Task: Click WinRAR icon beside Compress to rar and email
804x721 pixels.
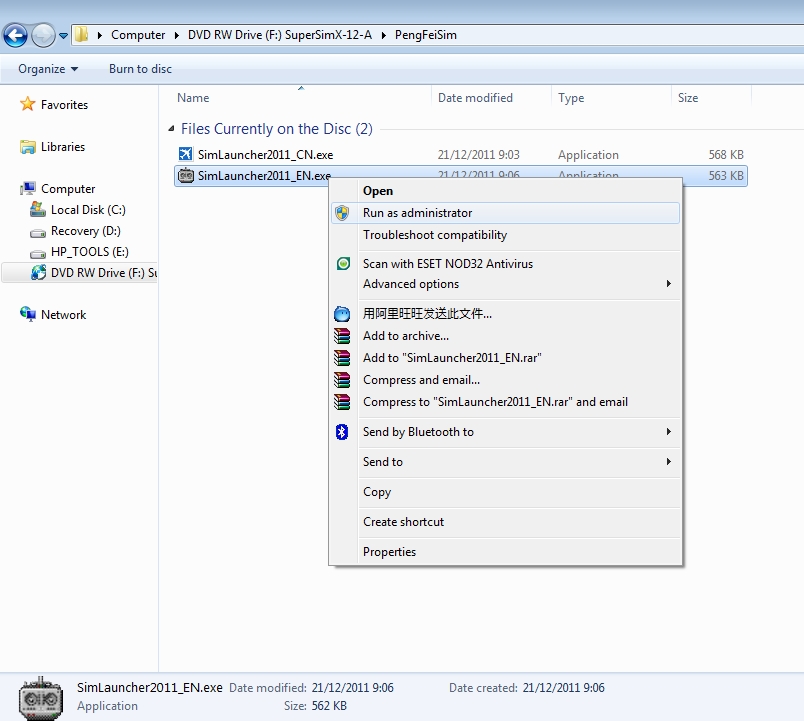Action: [x=342, y=402]
